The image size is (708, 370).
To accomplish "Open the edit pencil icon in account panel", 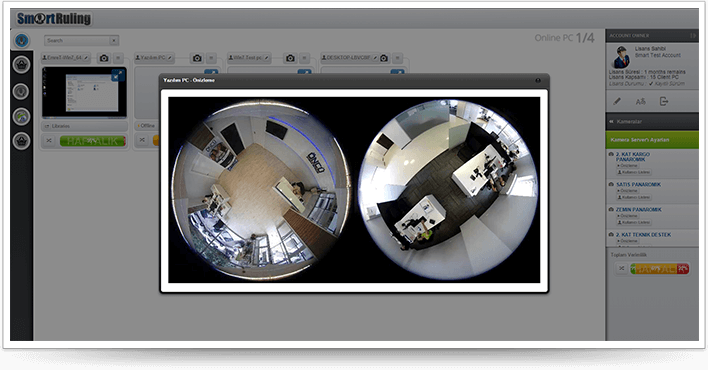I will click(x=617, y=102).
